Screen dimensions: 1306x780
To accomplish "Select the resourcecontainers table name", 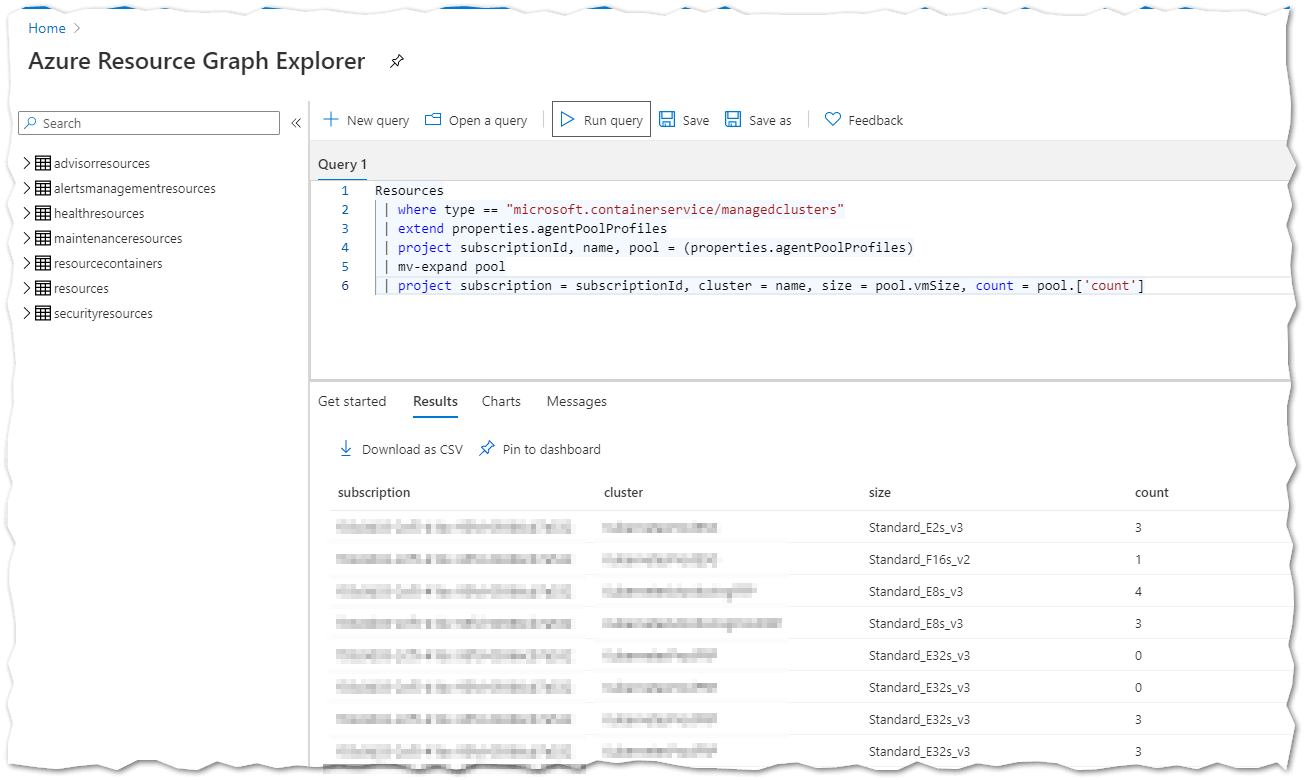I will pyautogui.click(x=108, y=263).
